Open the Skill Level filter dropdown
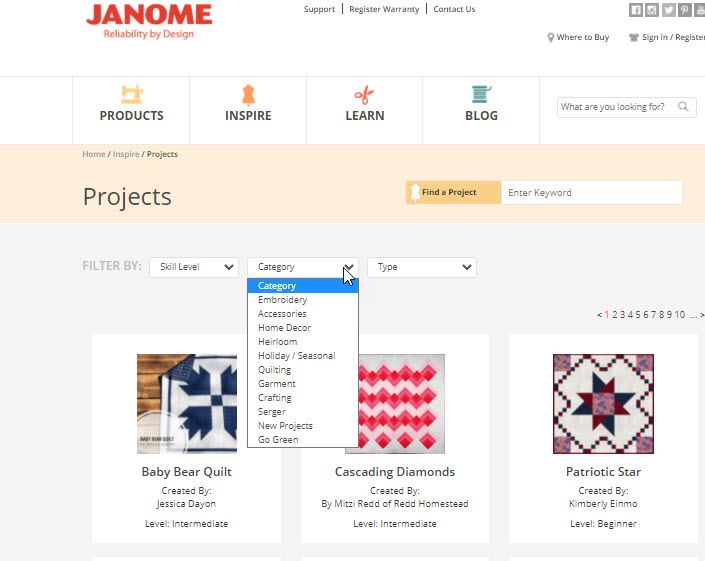The height and width of the screenshot is (561, 705). point(194,267)
